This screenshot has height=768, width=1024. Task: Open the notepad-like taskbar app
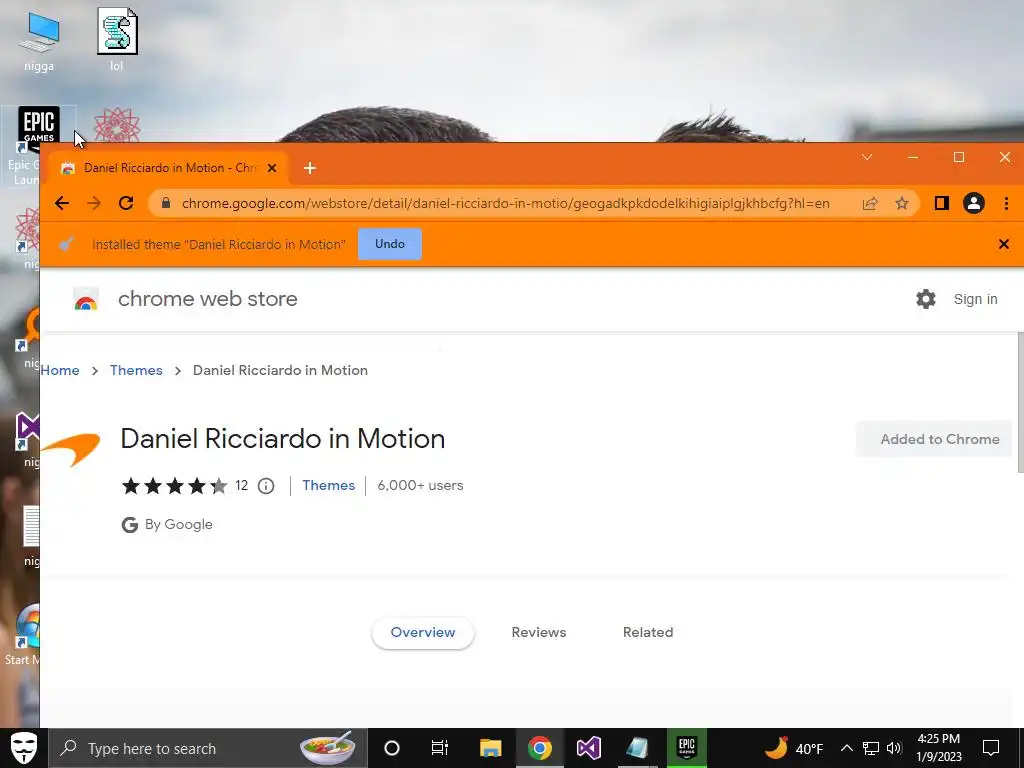(637, 748)
